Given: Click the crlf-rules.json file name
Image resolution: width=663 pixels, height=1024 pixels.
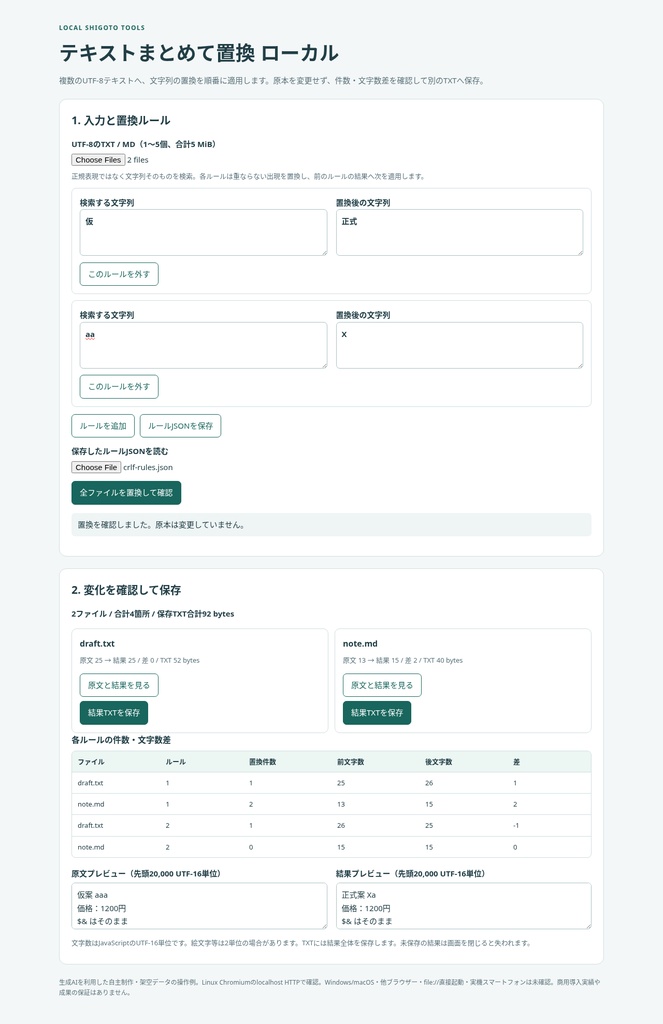Looking at the screenshot, I should click(x=148, y=468).
